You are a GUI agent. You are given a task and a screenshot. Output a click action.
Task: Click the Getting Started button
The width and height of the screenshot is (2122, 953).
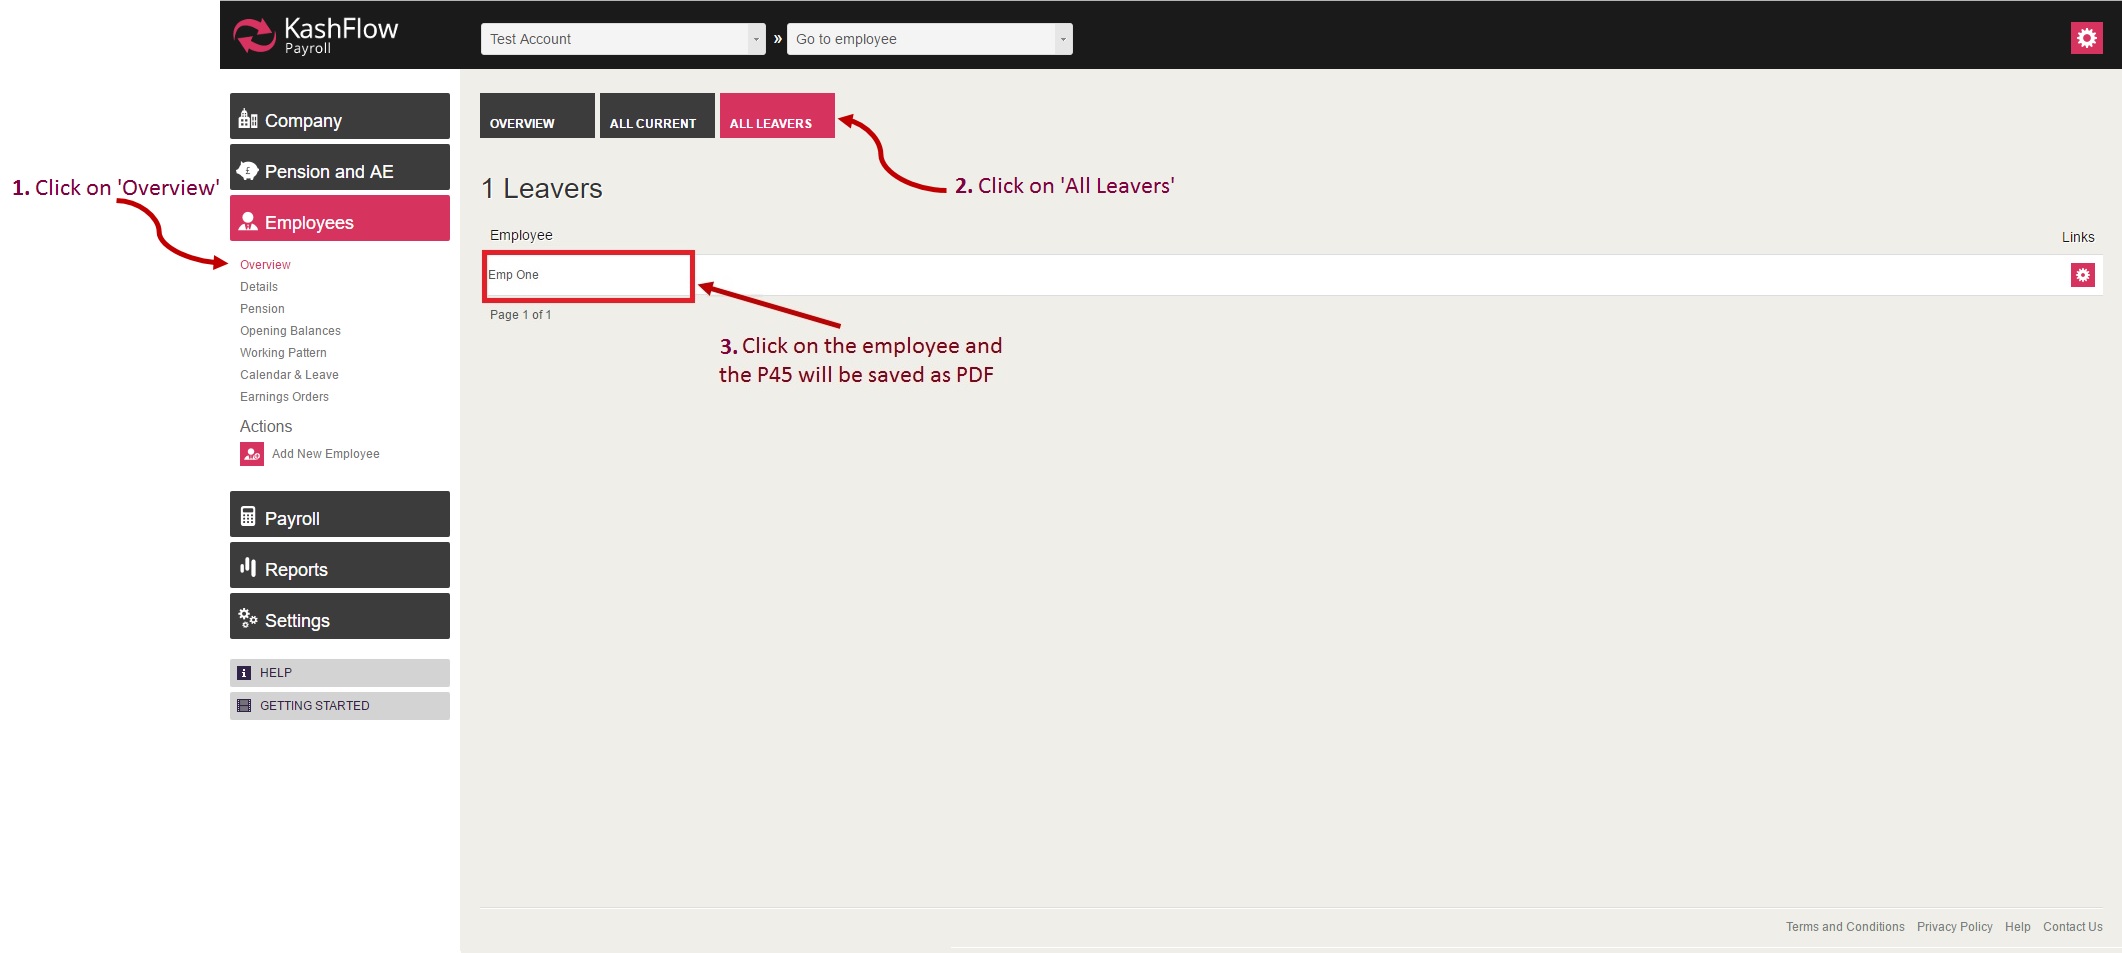[339, 706]
